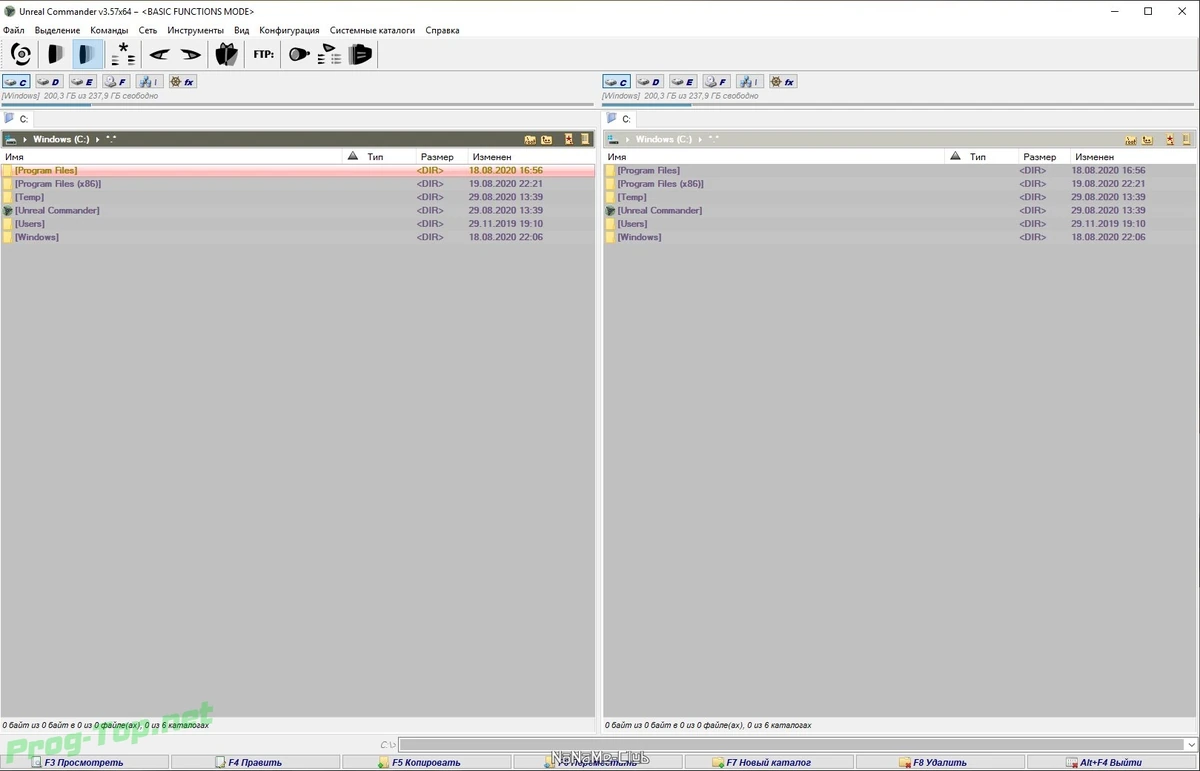Click the FTP connect icon after FTP:
This screenshot has height=771, width=1200.
click(299, 54)
